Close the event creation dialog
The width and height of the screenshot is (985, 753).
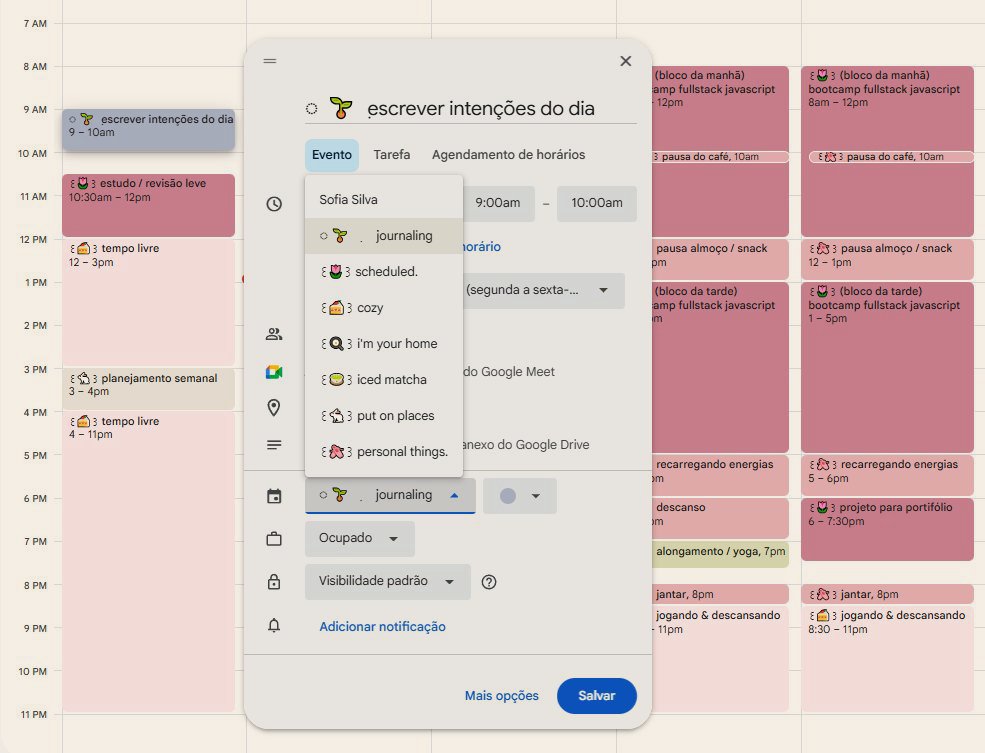(x=625, y=61)
